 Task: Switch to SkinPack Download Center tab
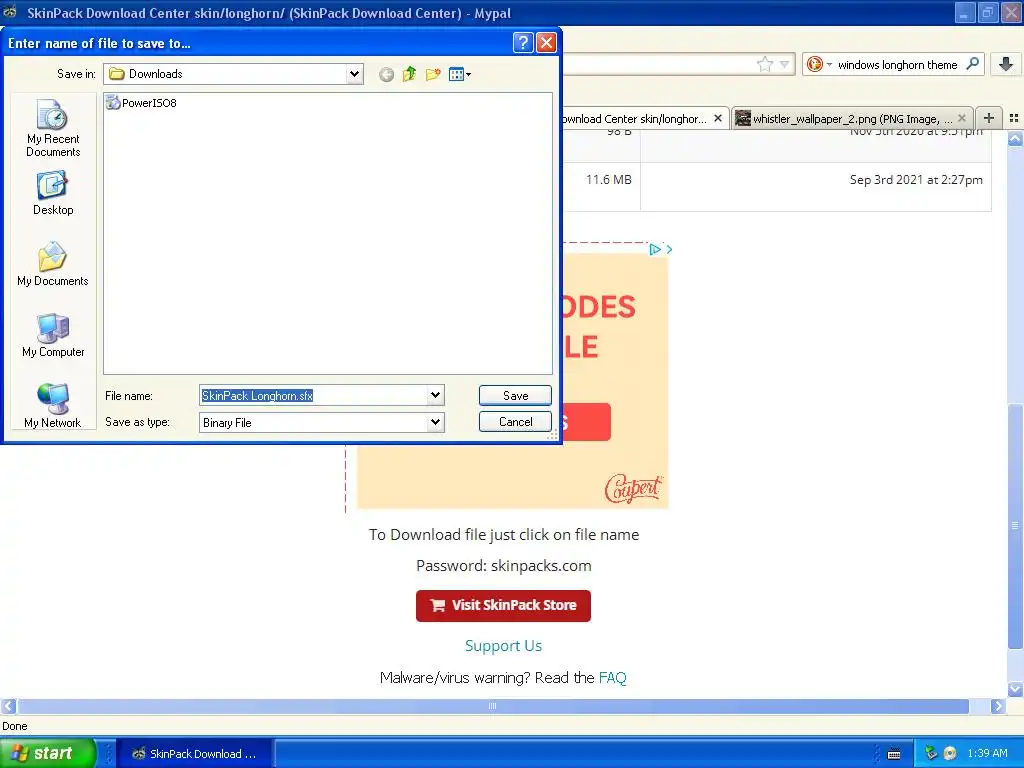coord(633,119)
